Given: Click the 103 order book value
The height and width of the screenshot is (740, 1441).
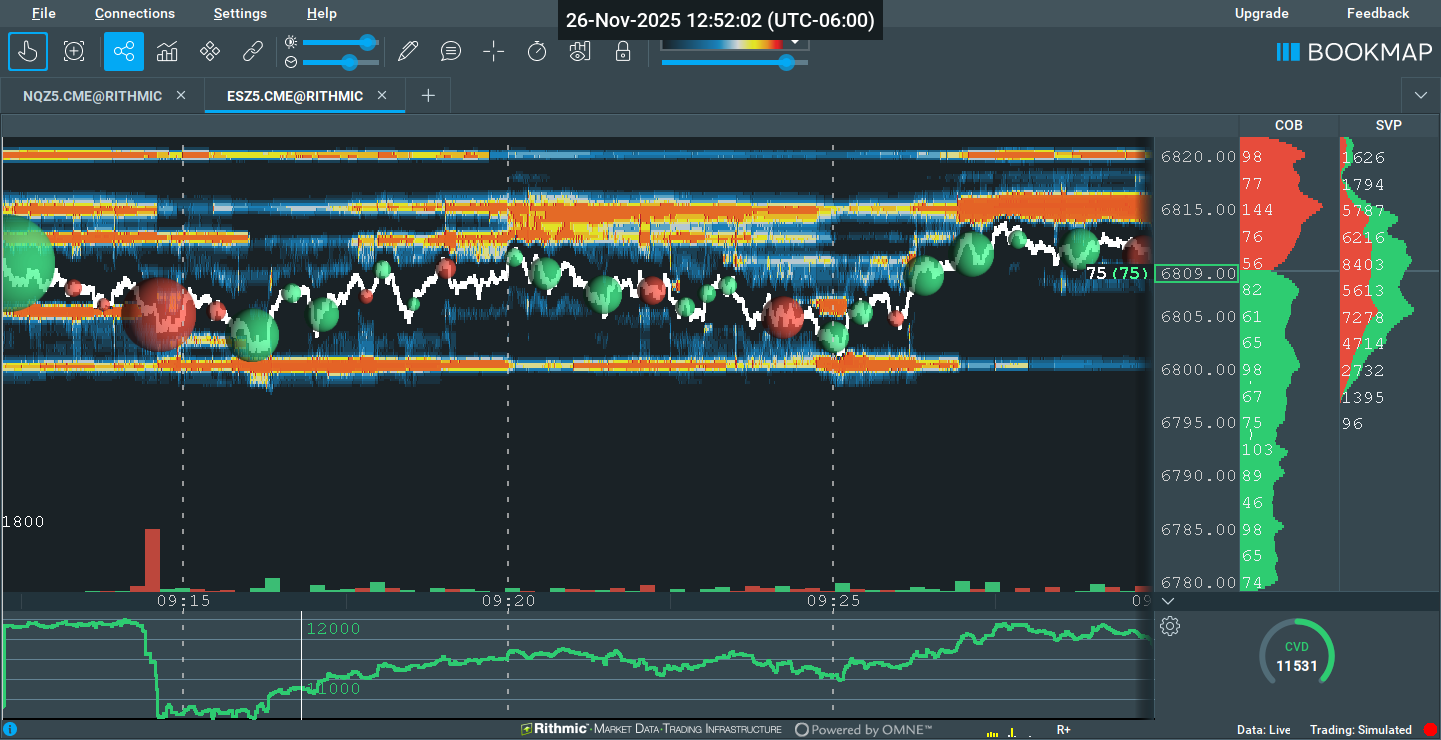Looking at the screenshot, I should 1257,450.
